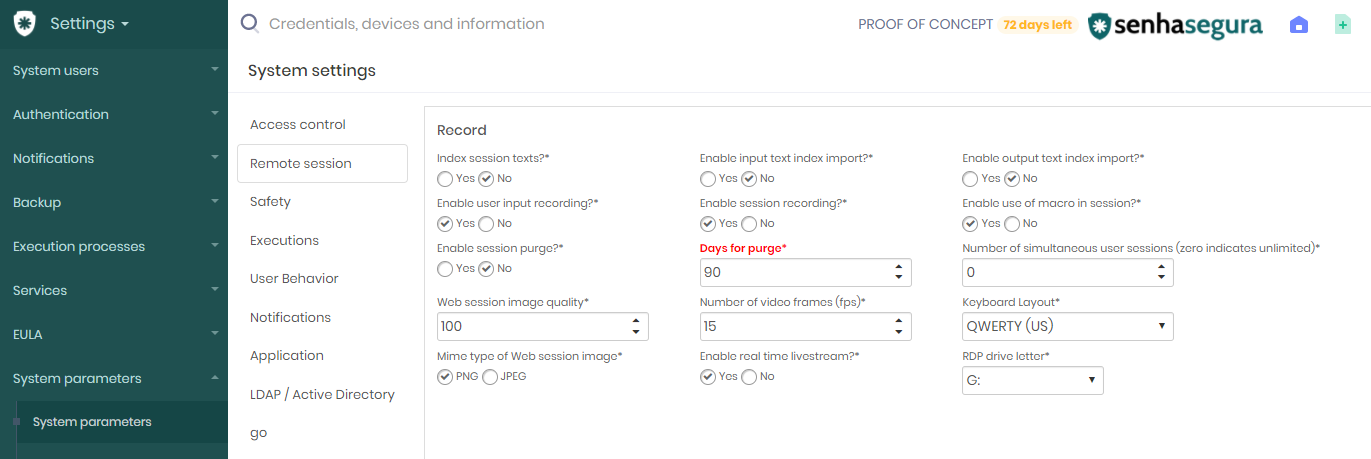Expand the Authentication sidebar section

114,114
